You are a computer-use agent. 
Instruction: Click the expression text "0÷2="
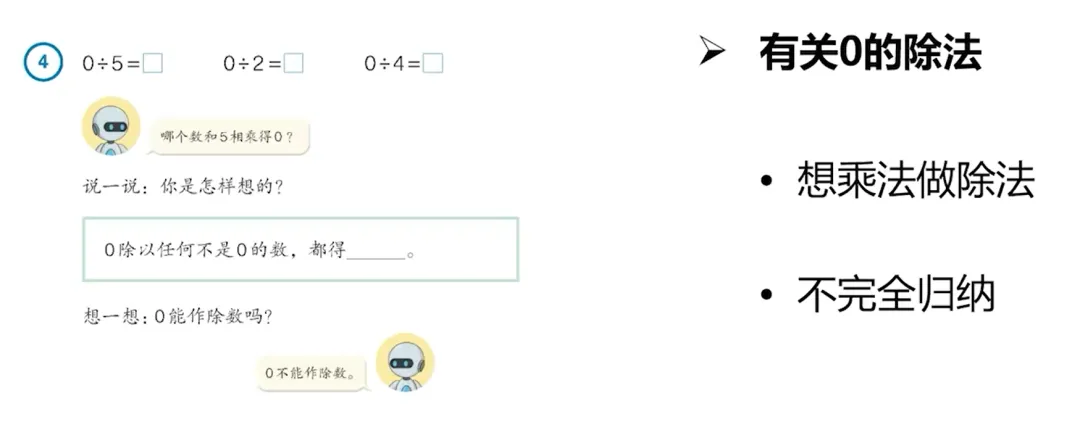point(251,63)
